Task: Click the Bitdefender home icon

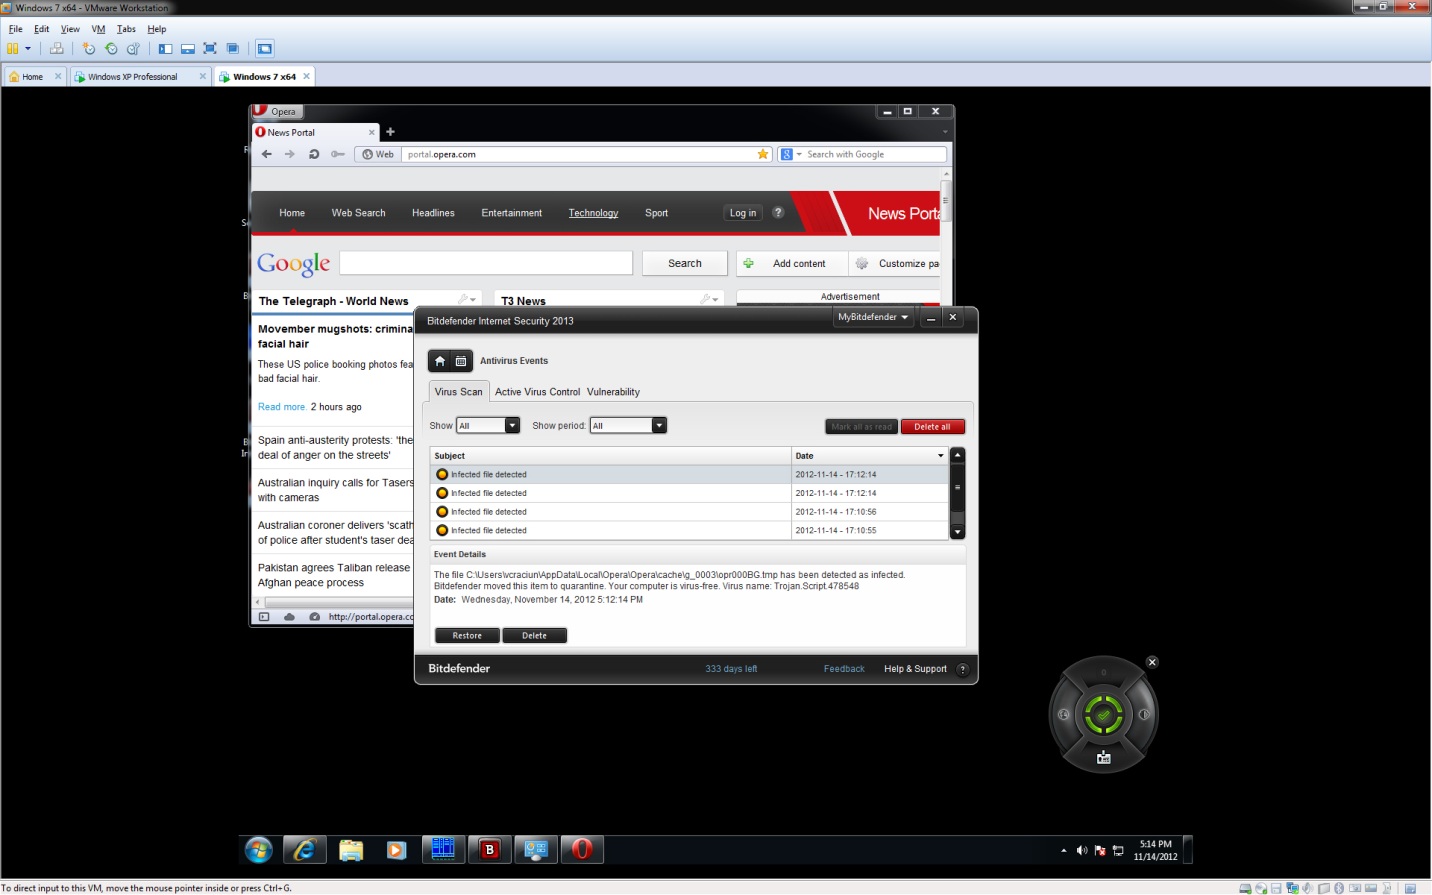Action: (x=440, y=361)
